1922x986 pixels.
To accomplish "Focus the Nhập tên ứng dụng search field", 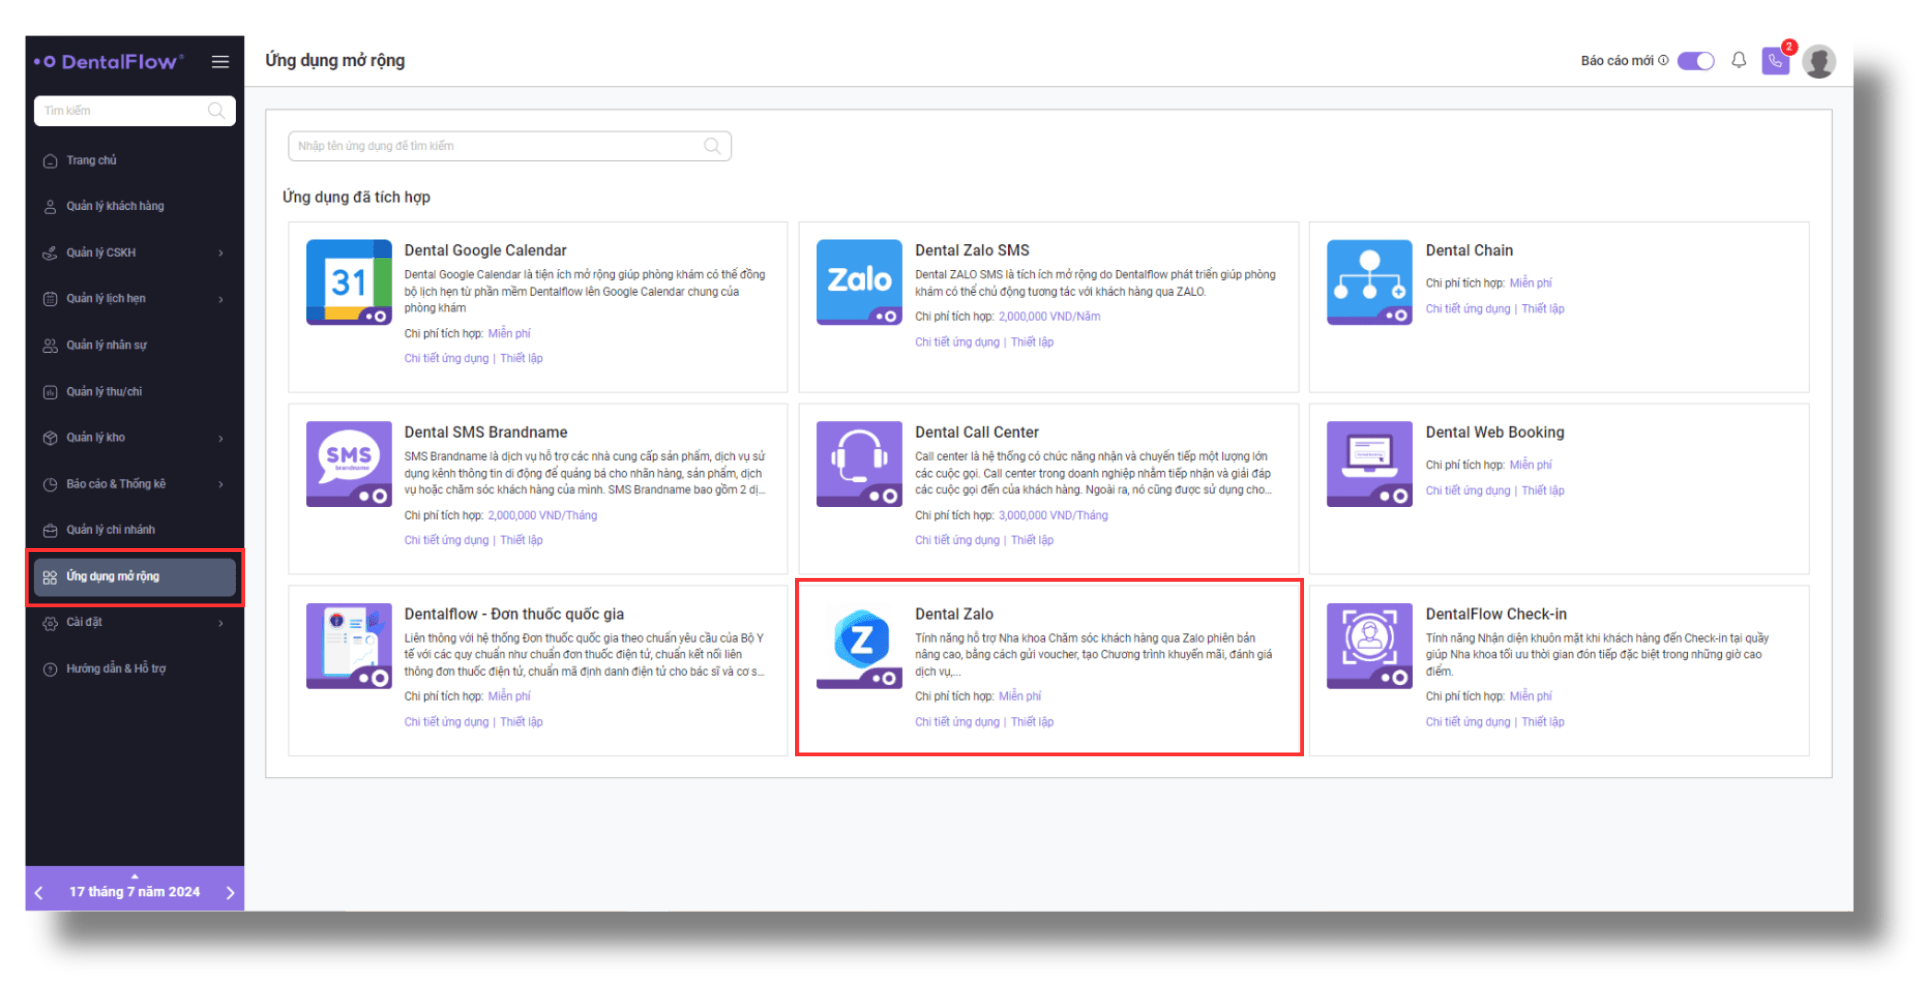I will 509,146.
